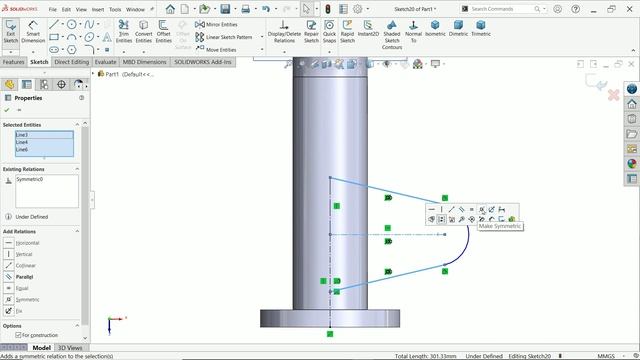The image size is (640, 360).
Task: Click the Save icon in title bar
Action: point(225,9)
